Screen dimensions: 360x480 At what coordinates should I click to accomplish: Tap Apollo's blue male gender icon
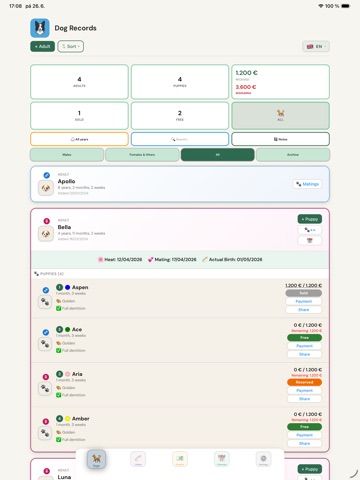click(47, 175)
